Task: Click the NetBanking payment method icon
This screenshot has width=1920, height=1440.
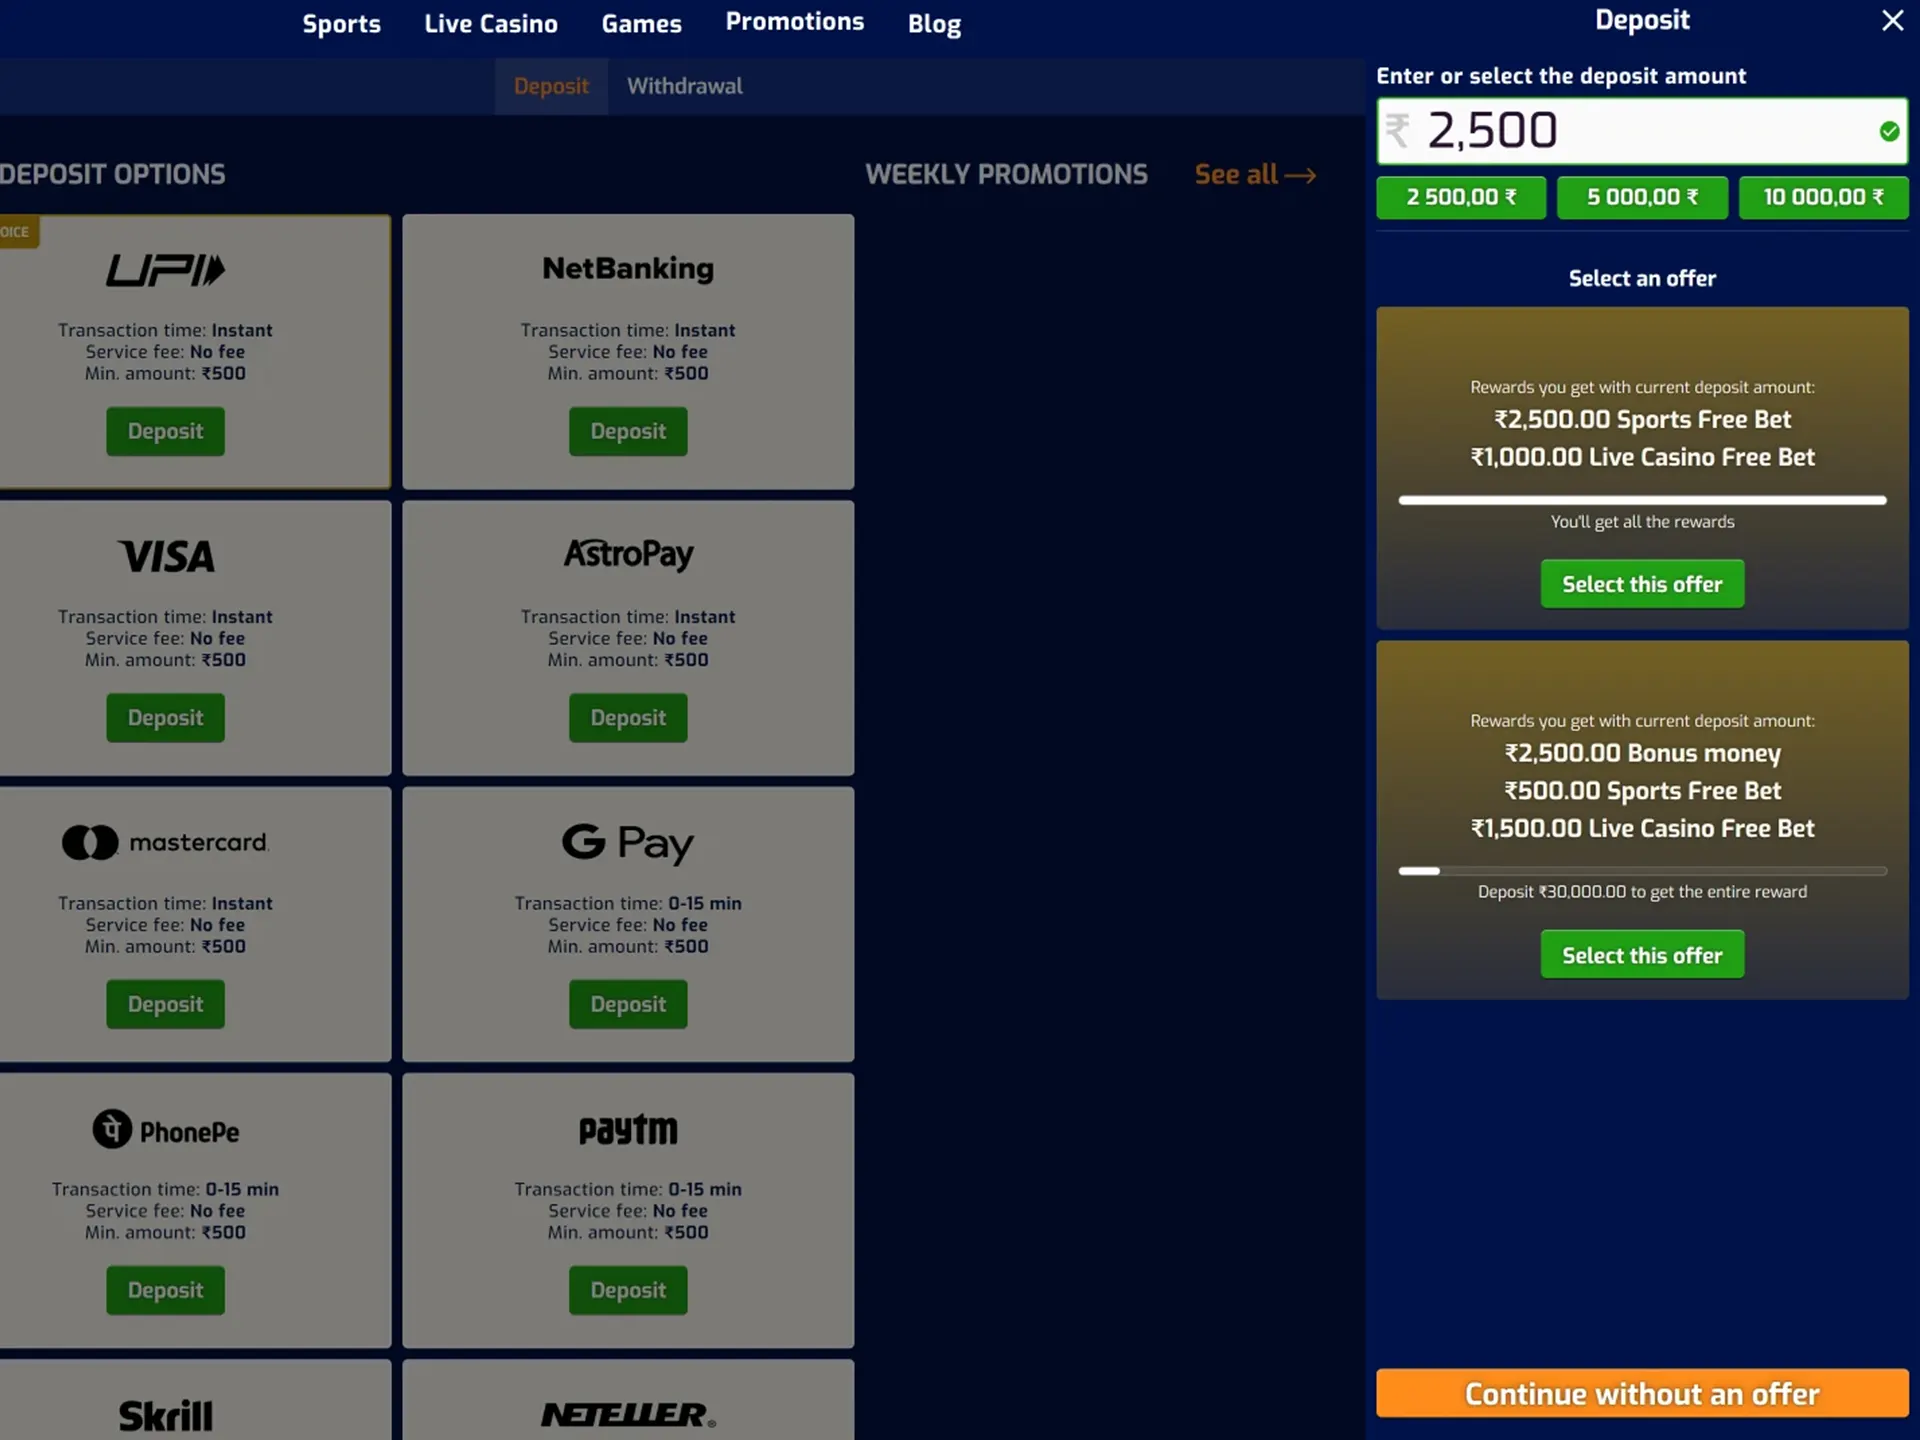Action: click(627, 268)
